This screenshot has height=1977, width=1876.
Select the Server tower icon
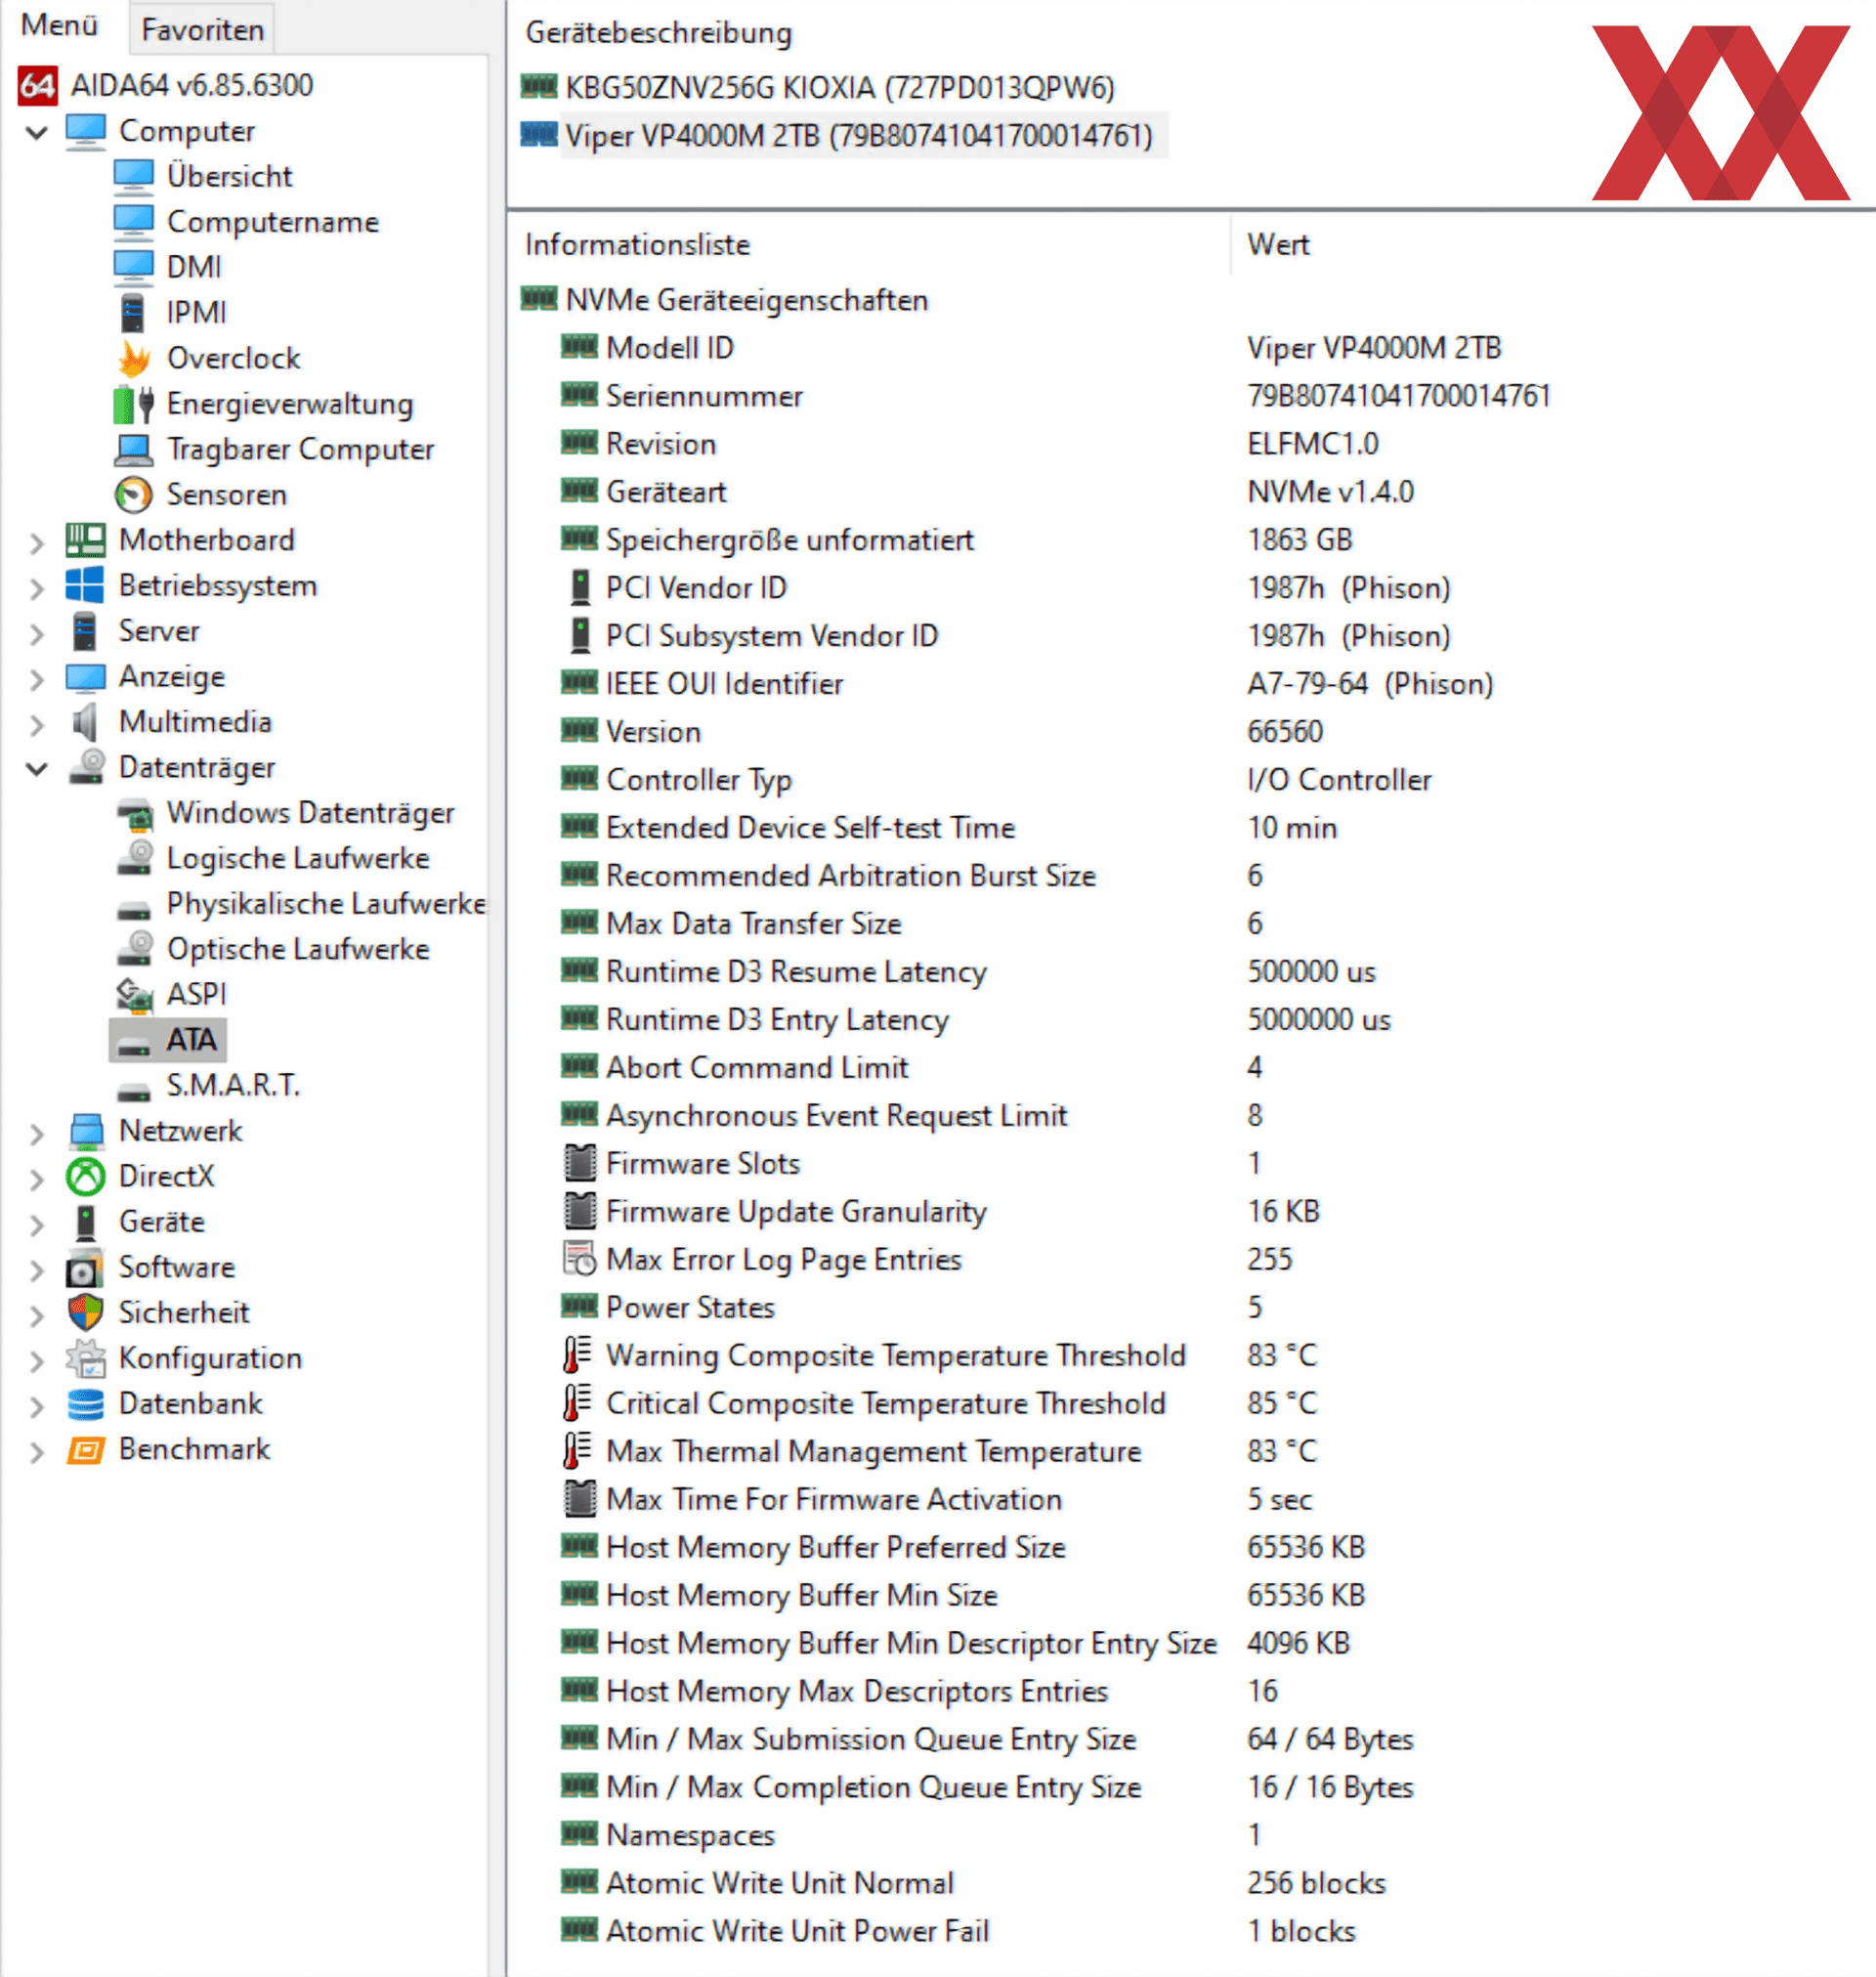tap(85, 632)
